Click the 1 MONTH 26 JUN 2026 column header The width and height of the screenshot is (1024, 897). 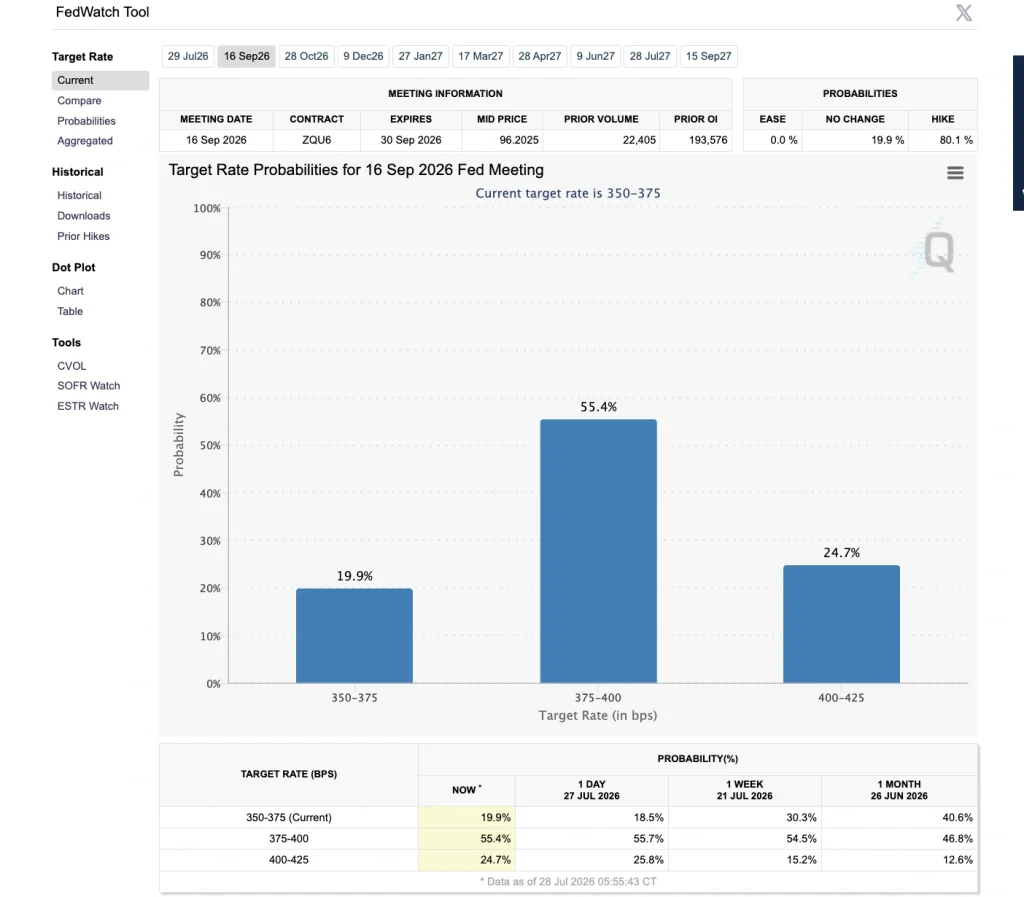(899, 790)
